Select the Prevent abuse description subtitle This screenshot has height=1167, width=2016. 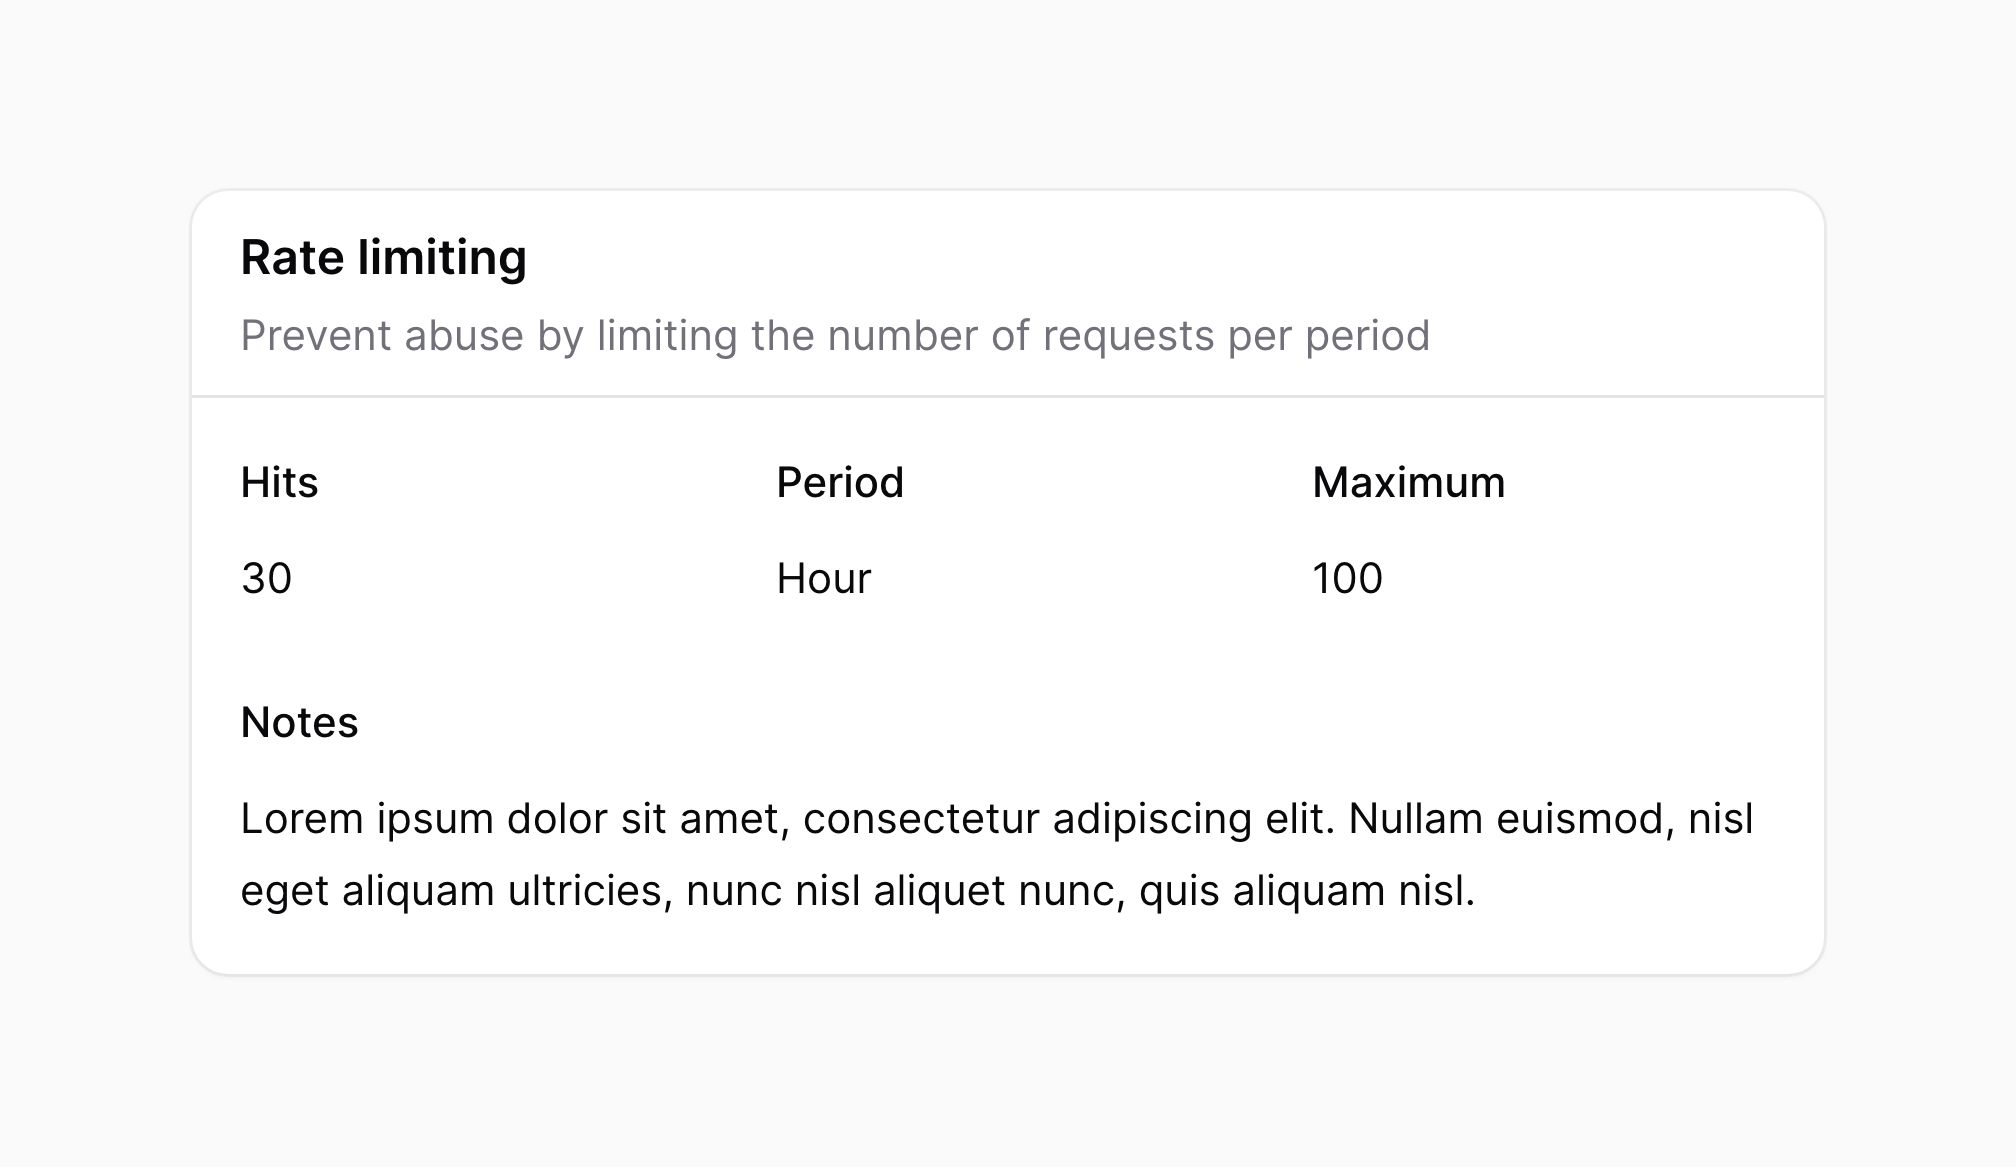[x=835, y=336]
